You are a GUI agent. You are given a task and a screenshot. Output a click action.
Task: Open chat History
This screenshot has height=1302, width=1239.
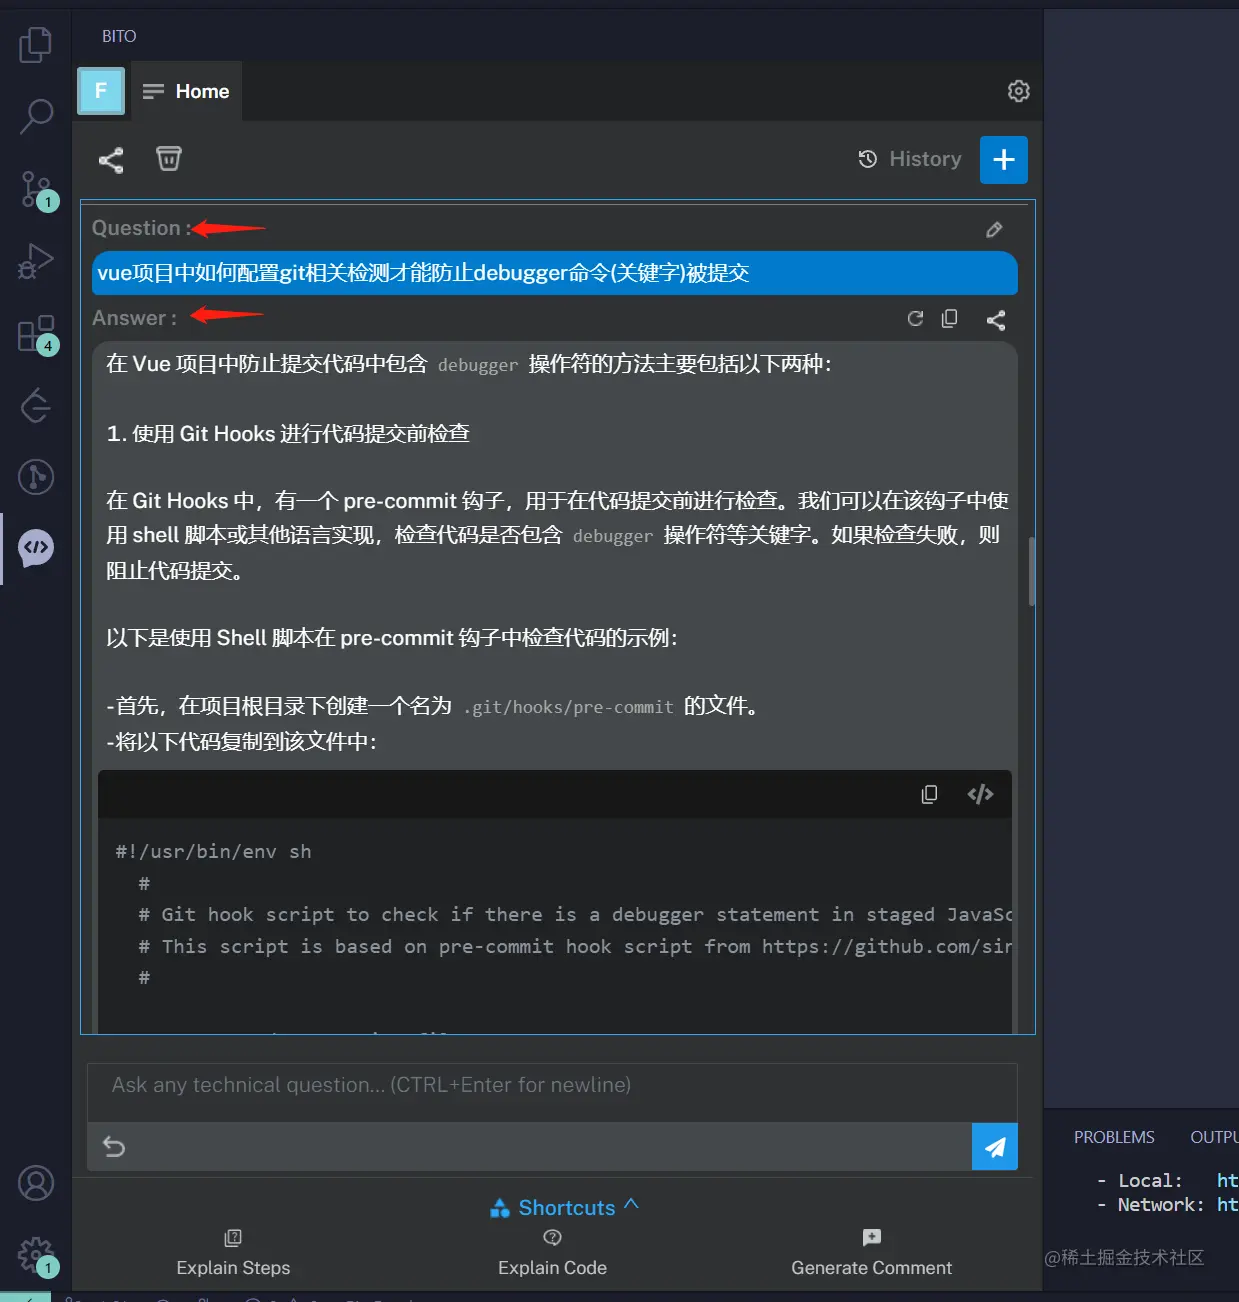tap(910, 159)
